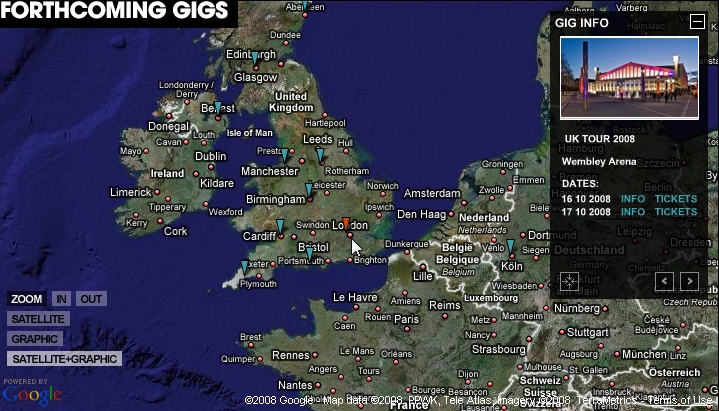Go to next gig arrow
The image size is (719, 411).
coord(690,281)
